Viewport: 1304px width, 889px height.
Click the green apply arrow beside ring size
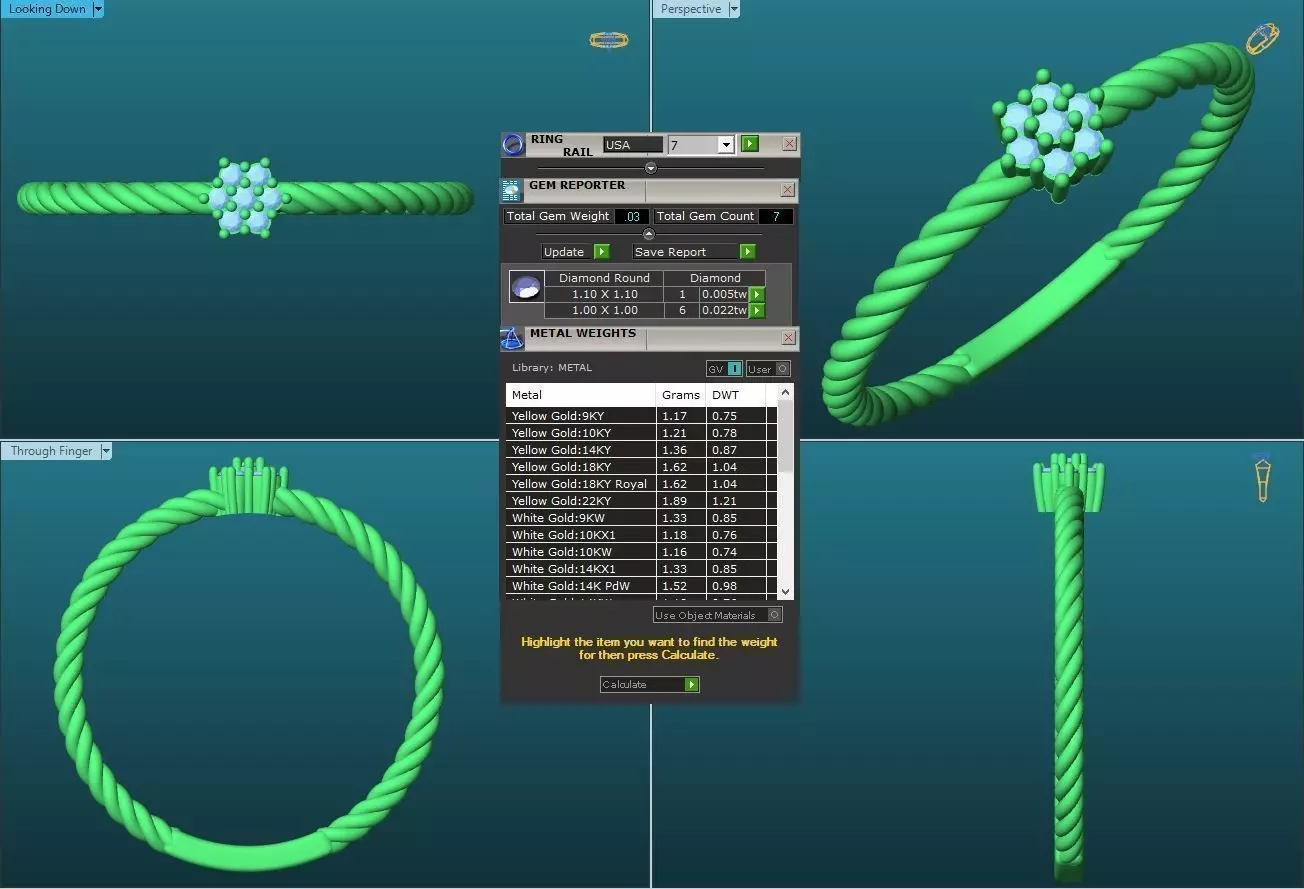click(x=750, y=144)
